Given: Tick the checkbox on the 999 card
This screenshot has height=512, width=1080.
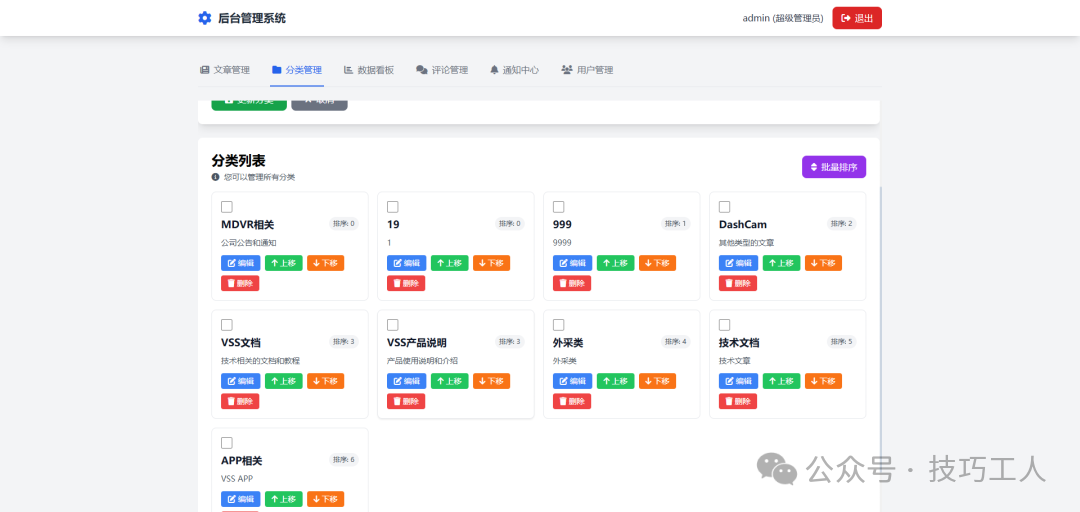Looking at the screenshot, I should (x=559, y=207).
